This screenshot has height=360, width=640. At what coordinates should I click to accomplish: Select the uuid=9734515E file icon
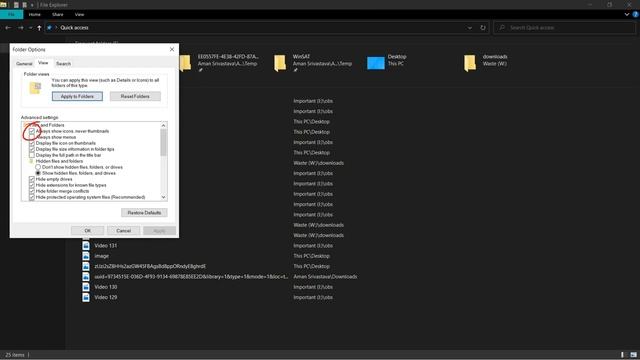click(x=86, y=277)
